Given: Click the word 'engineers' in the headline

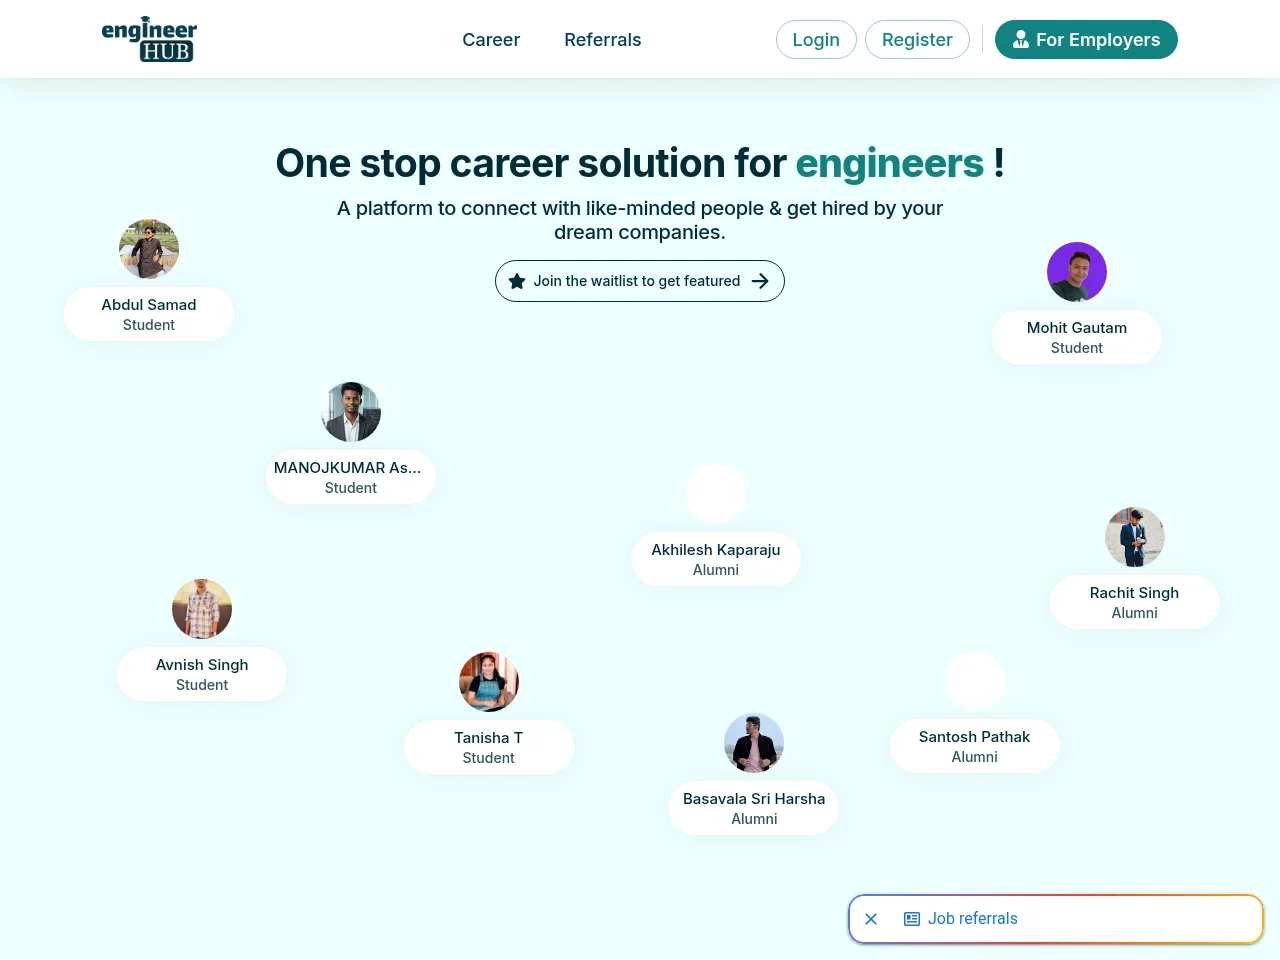Looking at the screenshot, I should [890, 163].
